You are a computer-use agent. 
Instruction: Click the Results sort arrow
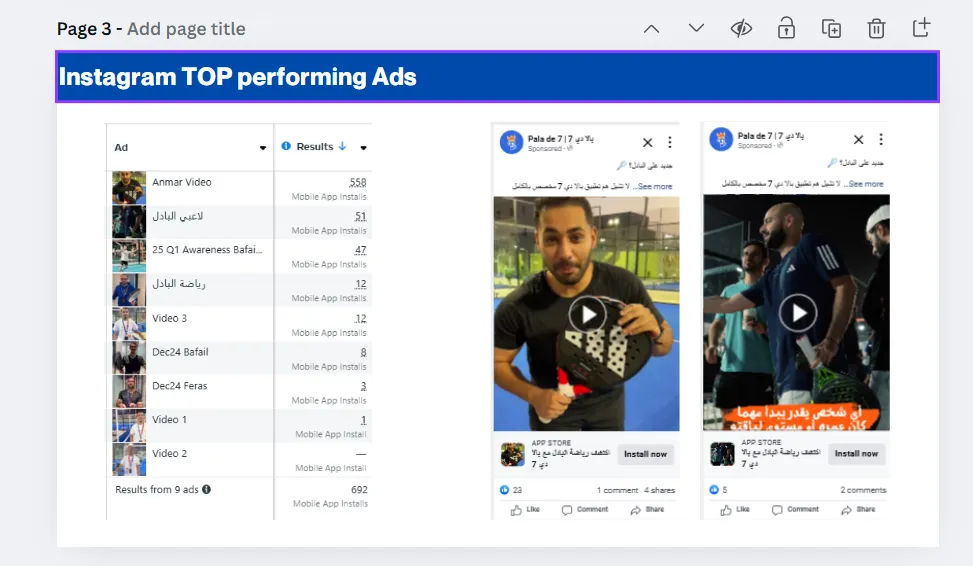coord(342,146)
